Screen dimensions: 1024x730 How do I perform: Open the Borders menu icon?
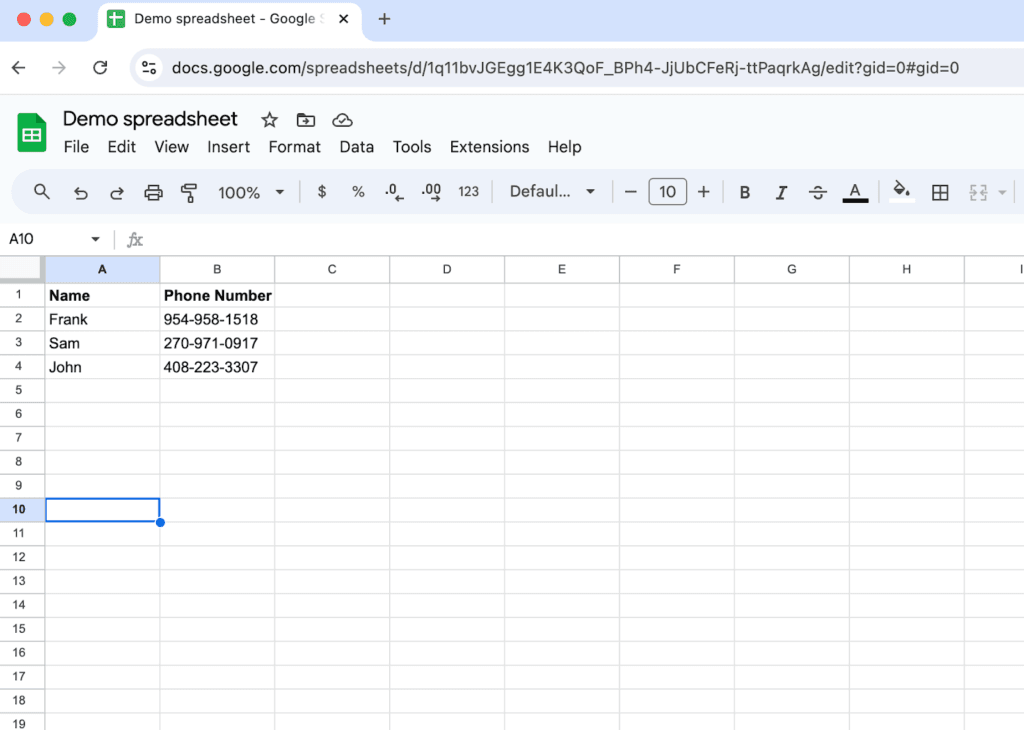coord(940,192)
